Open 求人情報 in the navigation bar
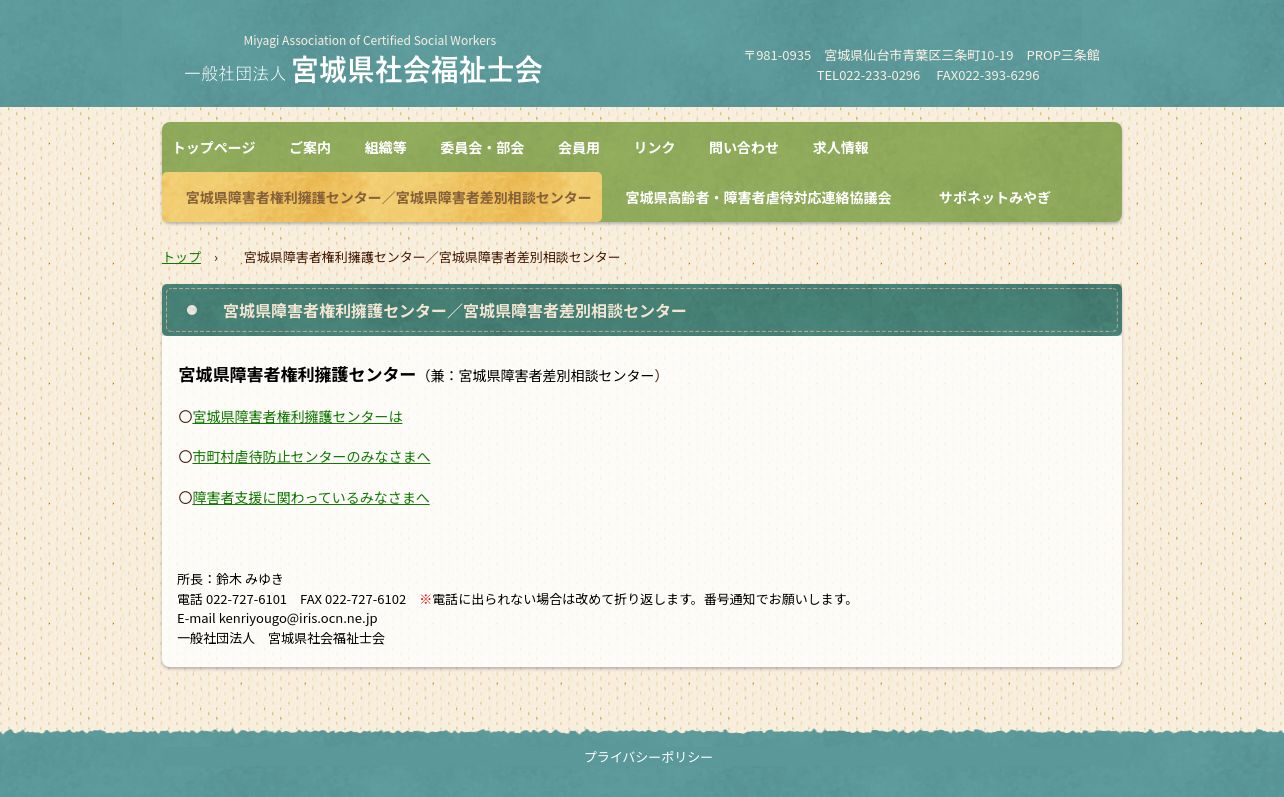This screenshot has height=797, width=1284. (841, 148)
